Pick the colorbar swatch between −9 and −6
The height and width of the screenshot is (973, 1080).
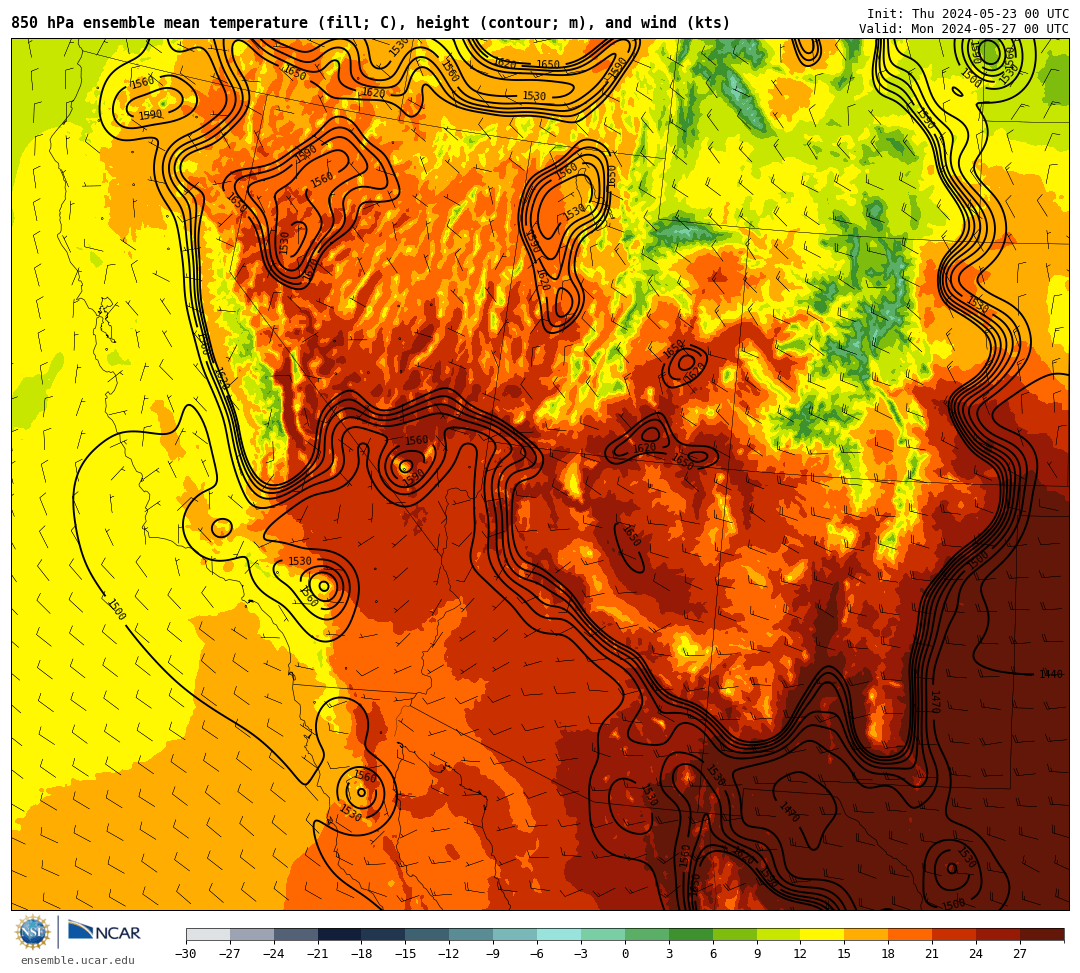(515, 934)
